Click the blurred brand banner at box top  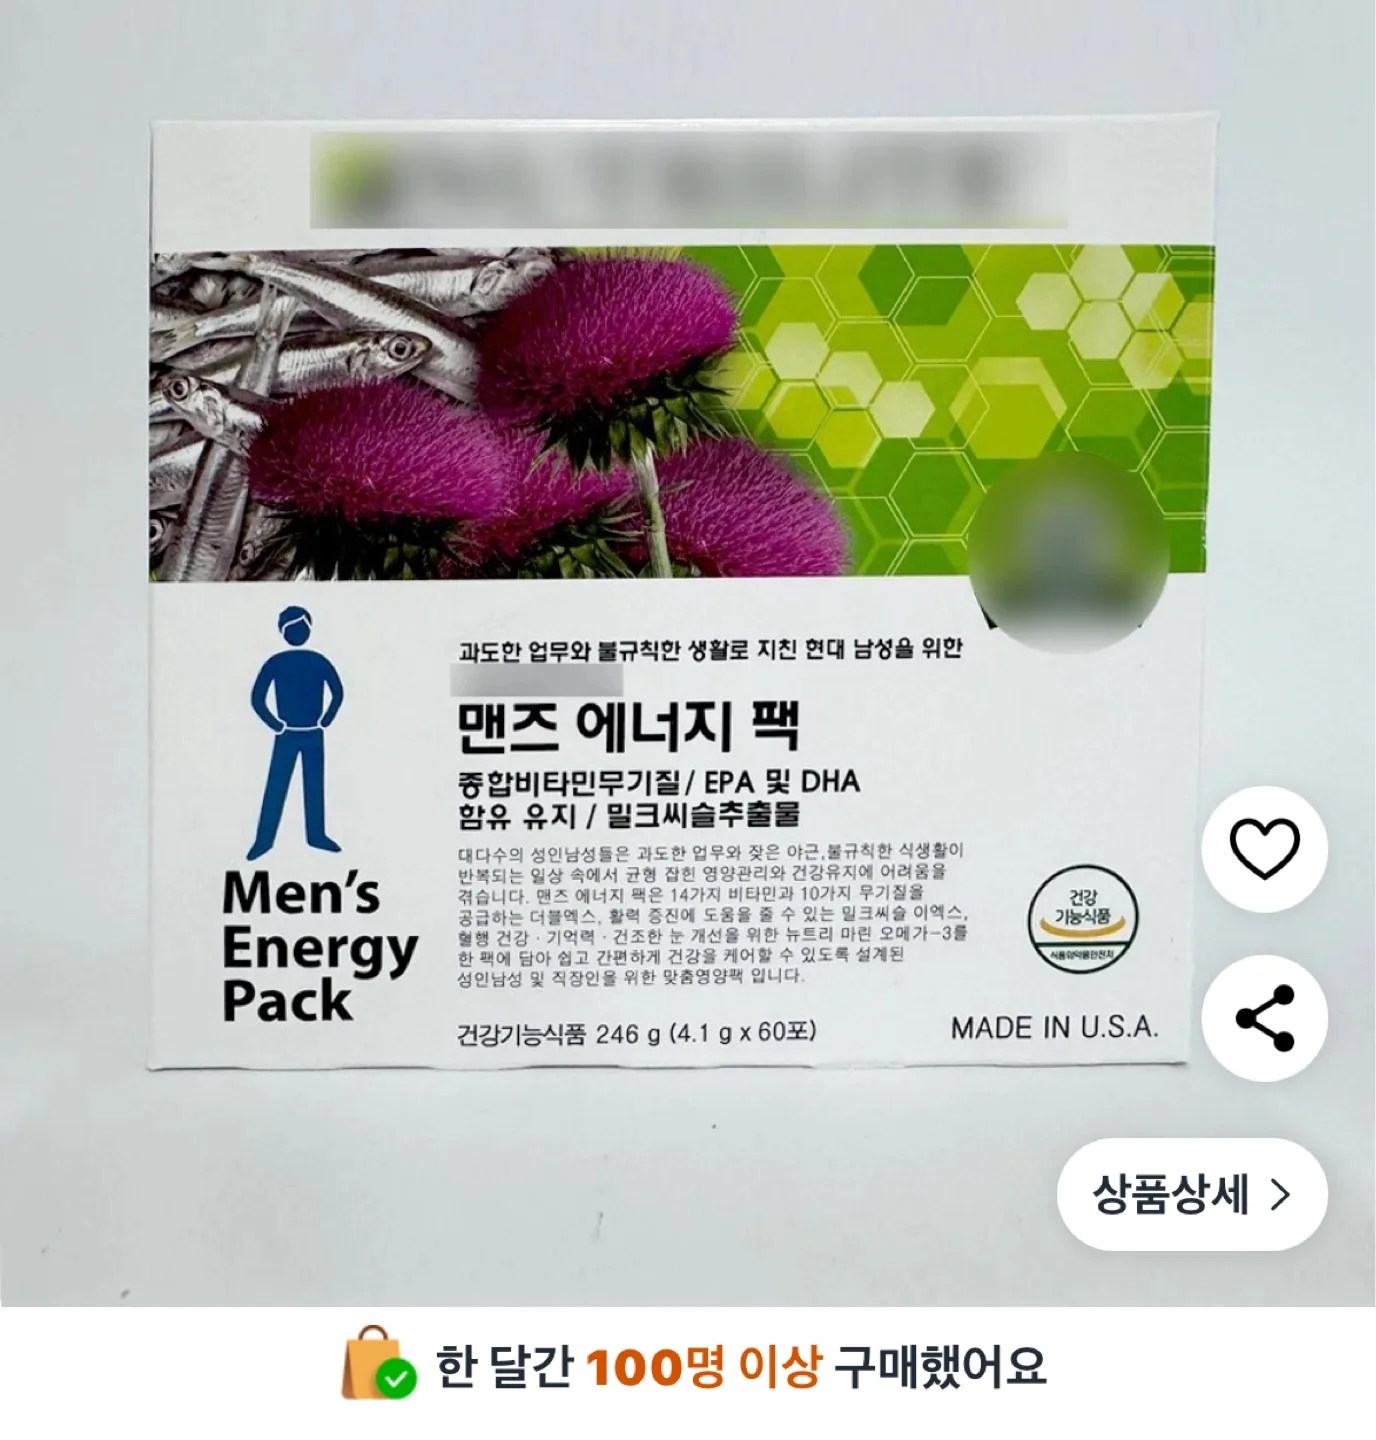pyautogui.click(x=688, y=182)
